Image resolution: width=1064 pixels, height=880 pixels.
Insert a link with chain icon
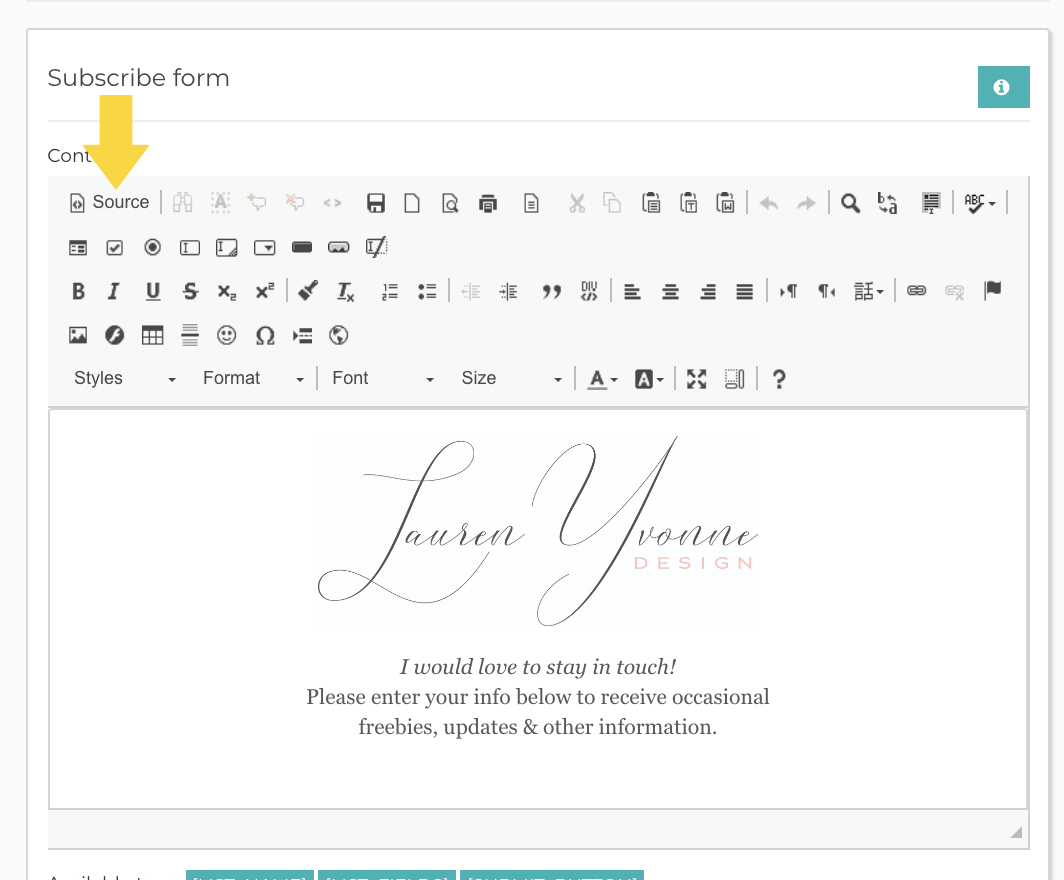tap(917, 291)
